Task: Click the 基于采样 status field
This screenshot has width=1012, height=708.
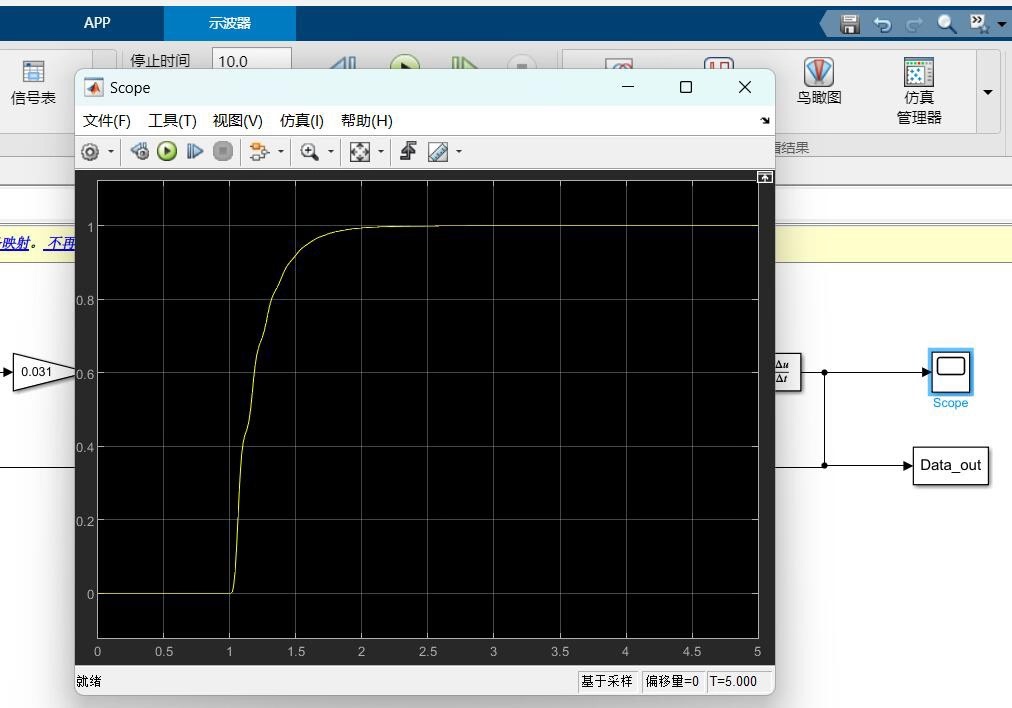Action: pos(607,682)
